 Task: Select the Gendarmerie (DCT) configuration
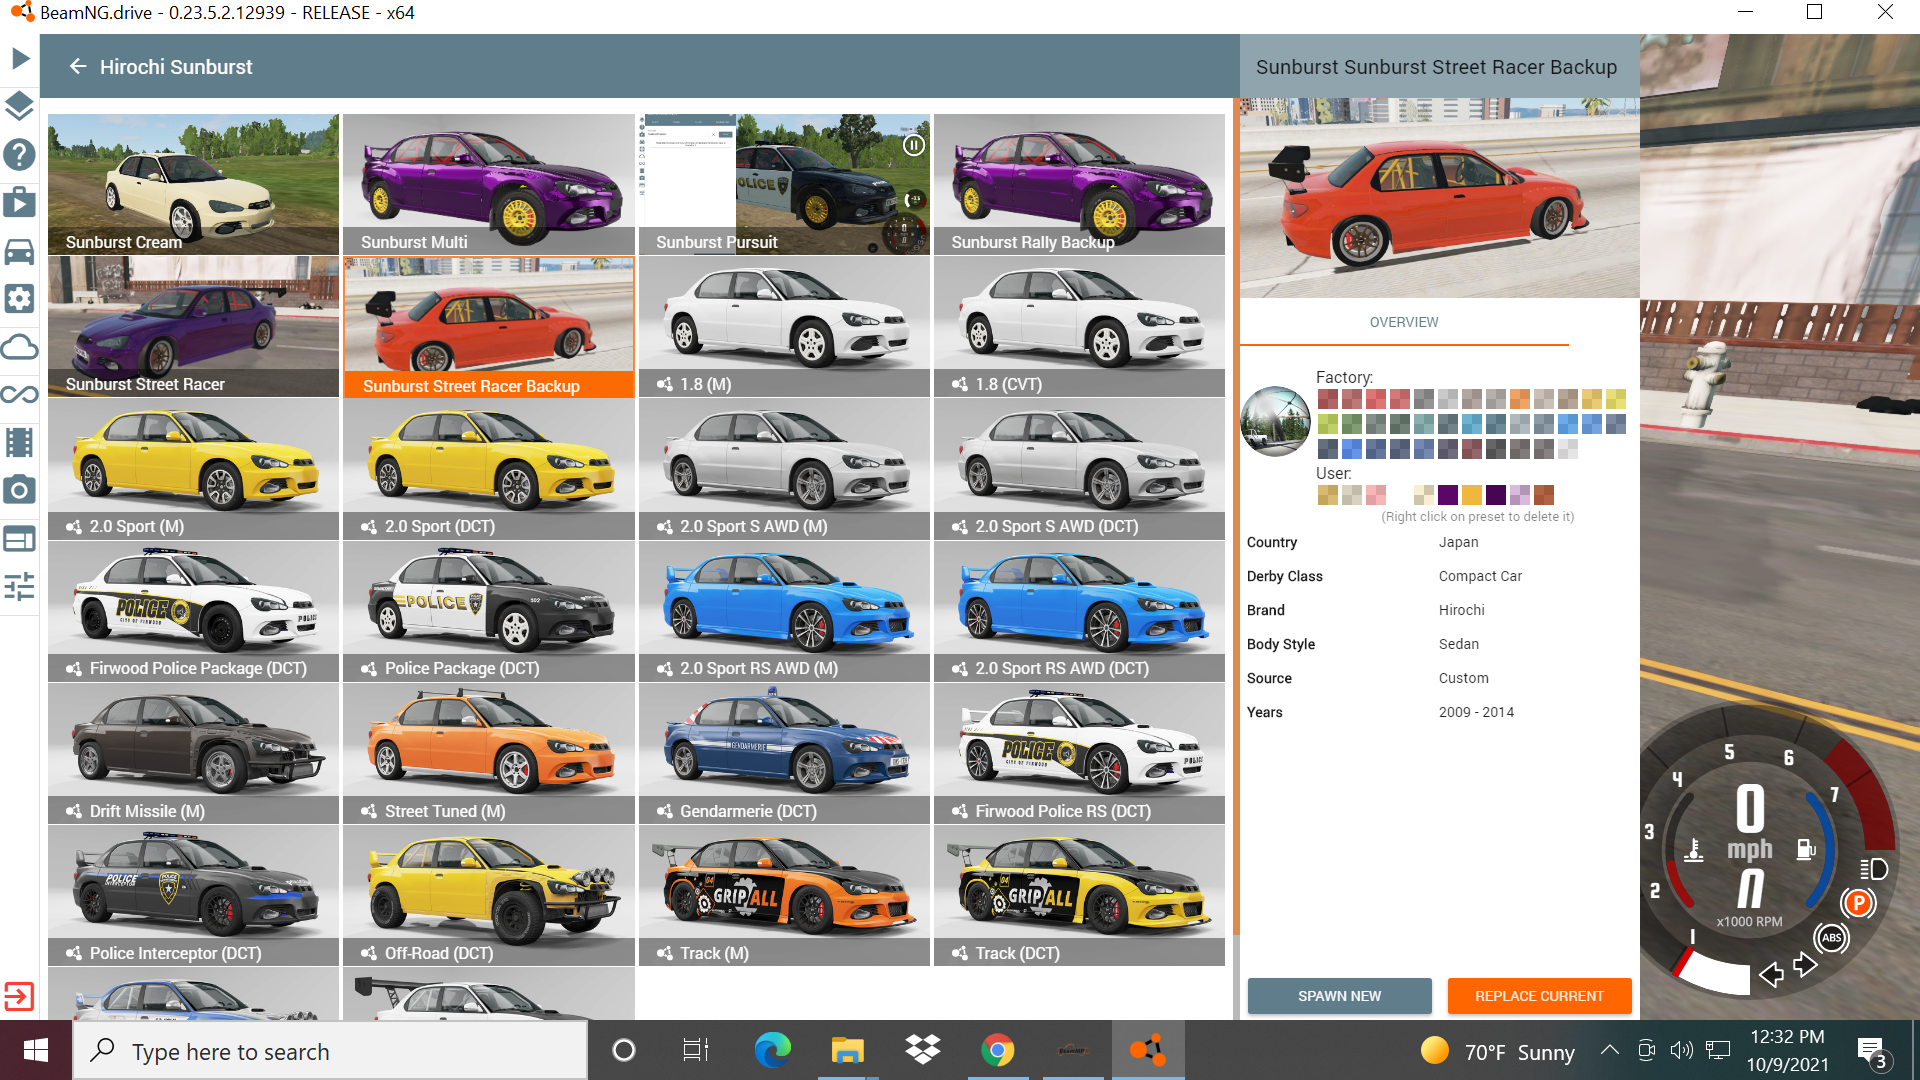pos(784,753)
